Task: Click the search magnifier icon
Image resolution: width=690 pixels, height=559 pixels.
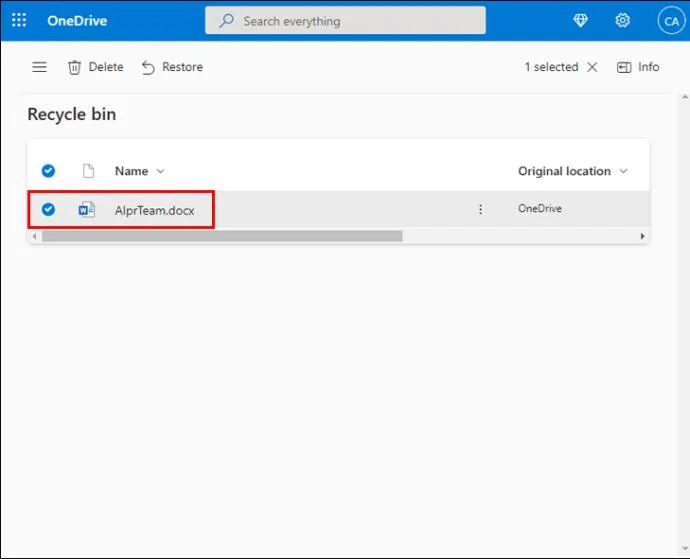Action: [227, 20]
